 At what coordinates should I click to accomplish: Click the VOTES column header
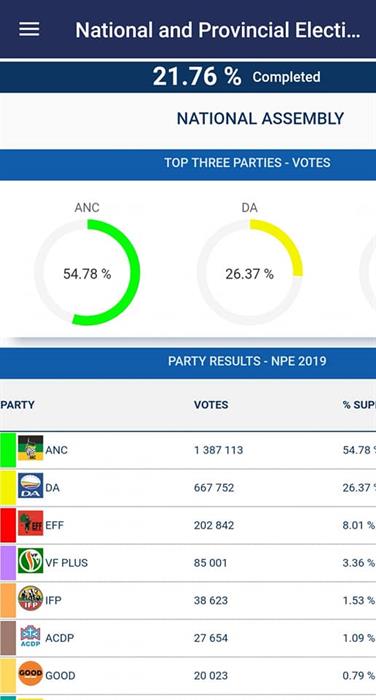pos(211,405)
